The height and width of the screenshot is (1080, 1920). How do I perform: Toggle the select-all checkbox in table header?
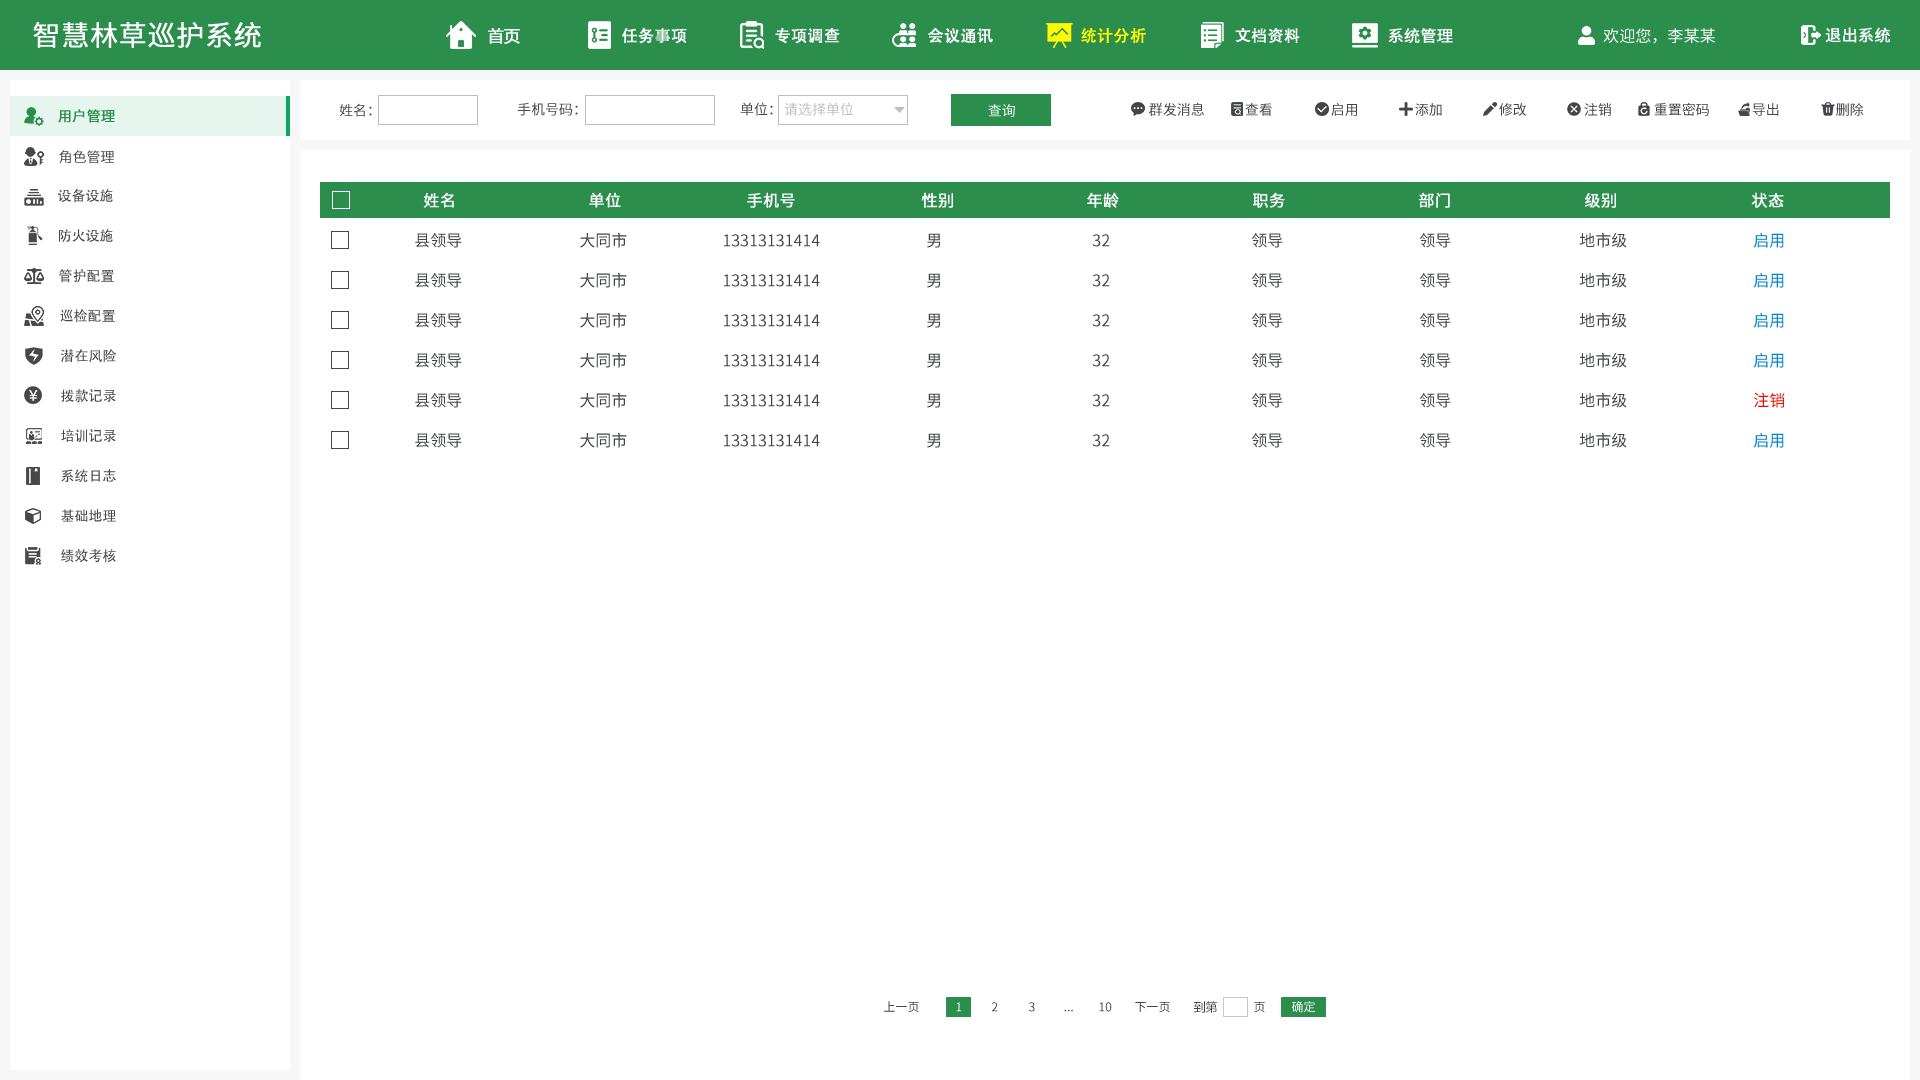[x=341, y=200]
